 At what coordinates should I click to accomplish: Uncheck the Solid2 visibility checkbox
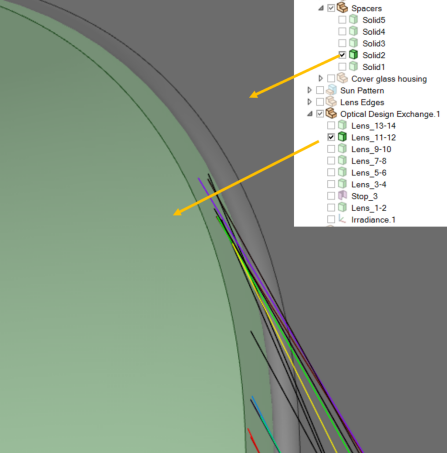pyautogui.click(x=342, y=54)
